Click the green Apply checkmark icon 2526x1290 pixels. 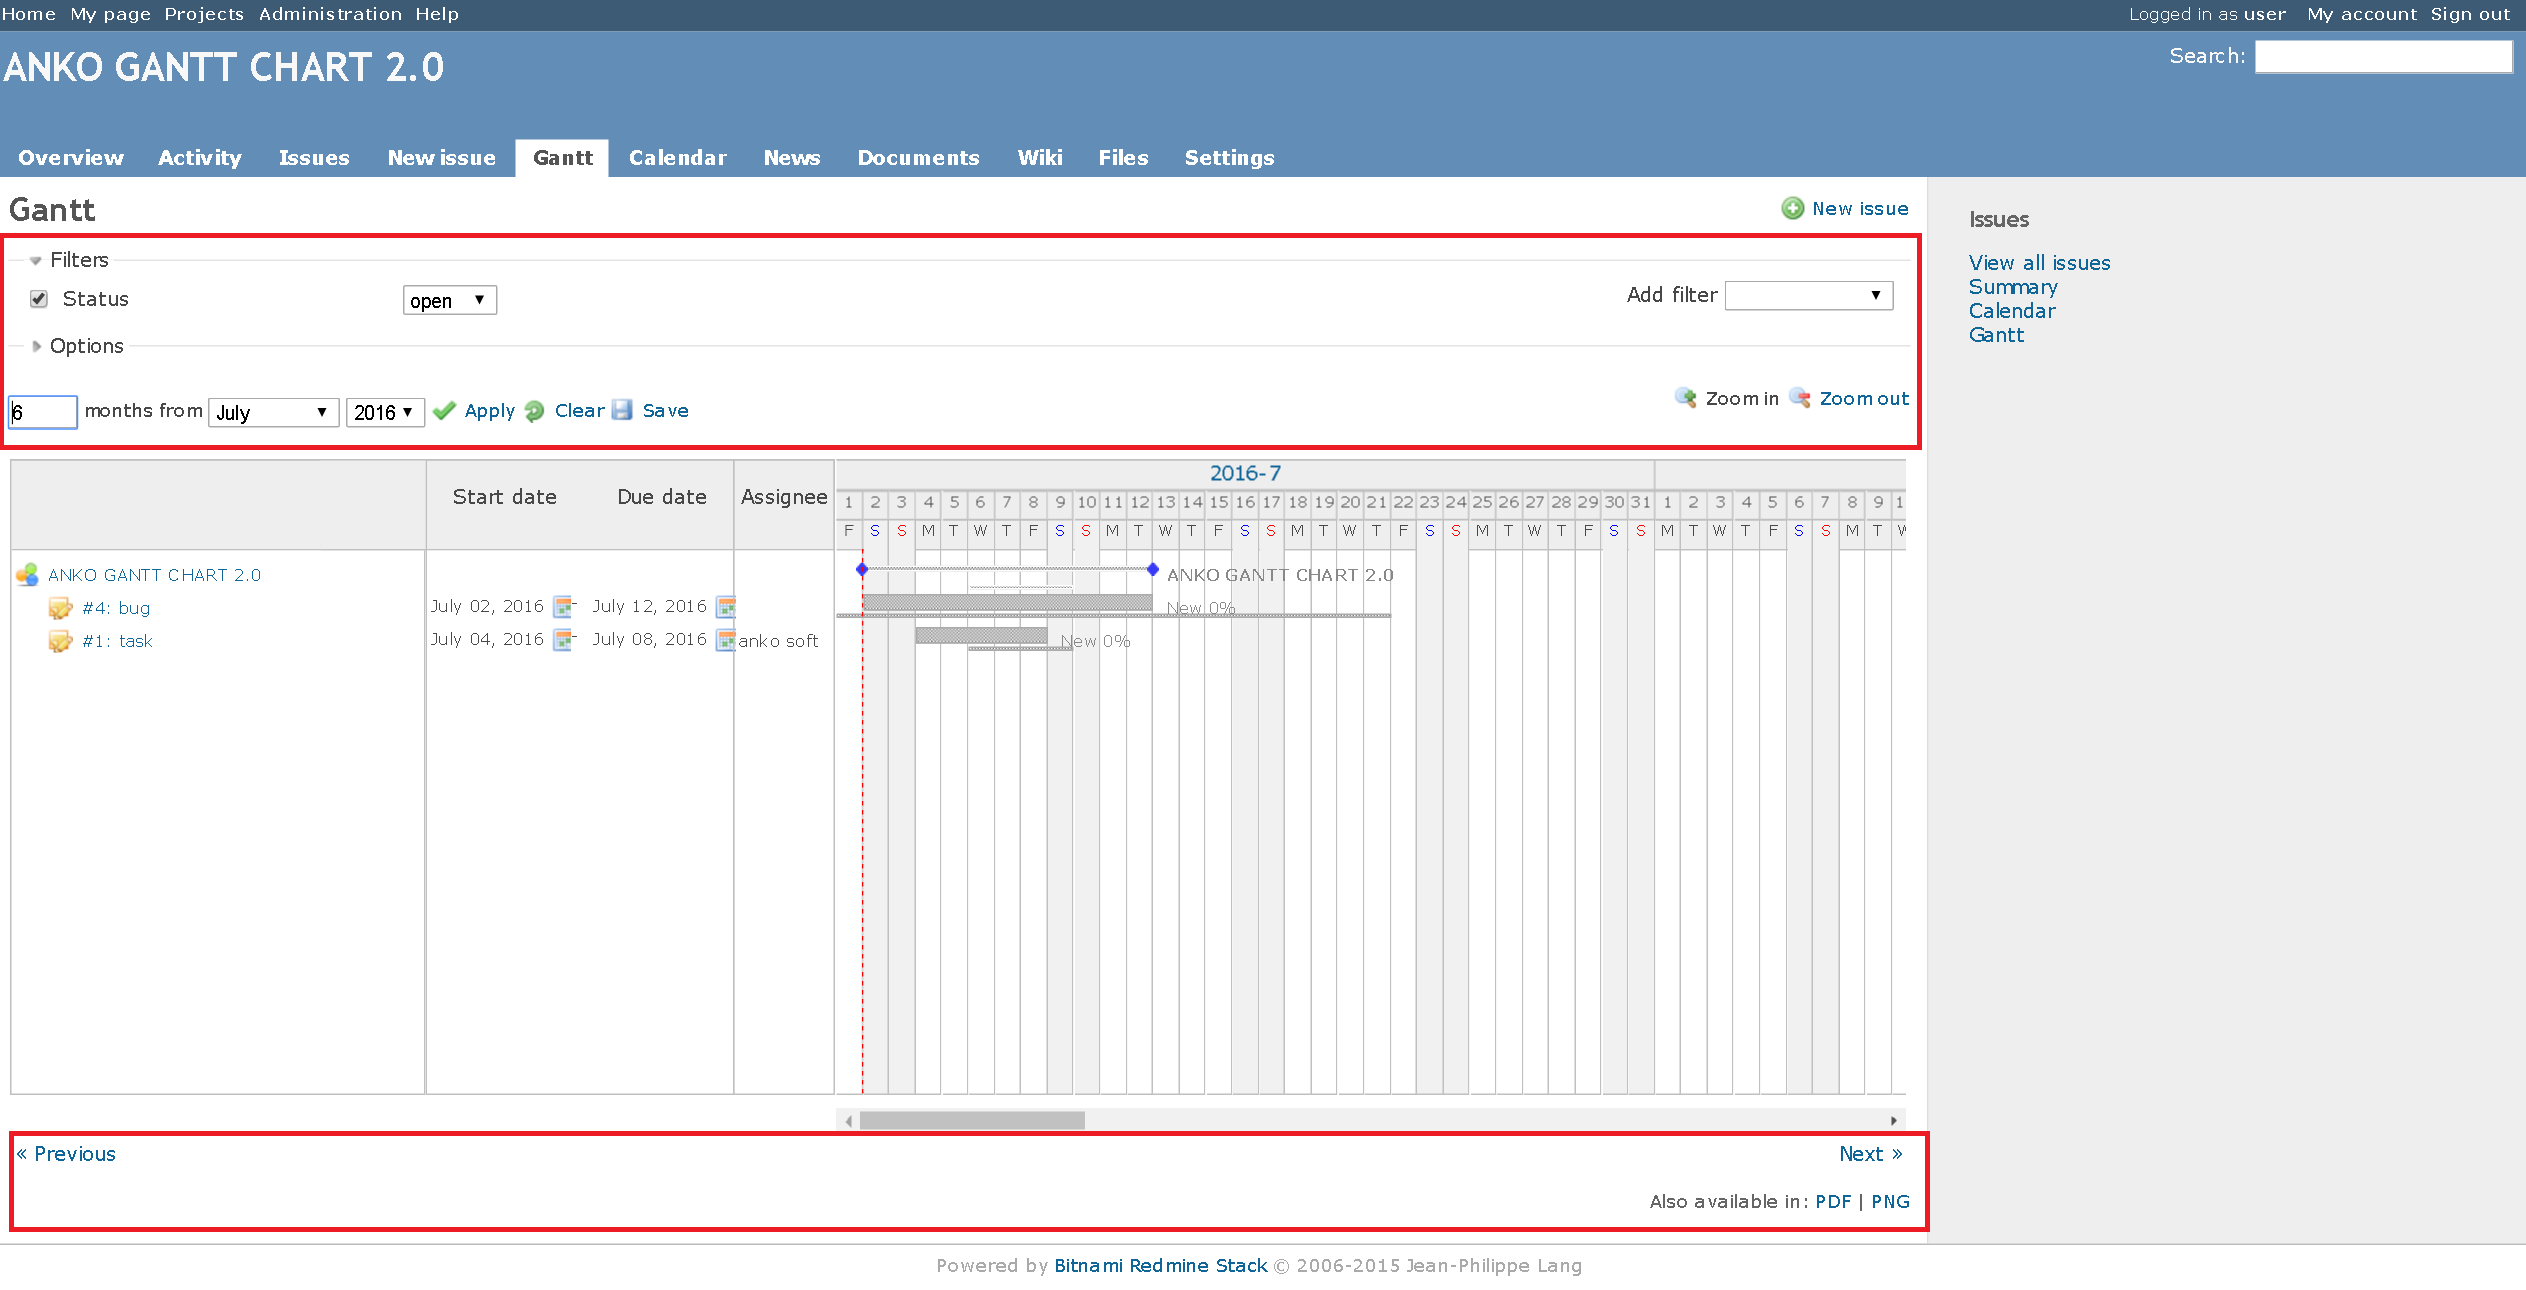[x=445, y=411]
